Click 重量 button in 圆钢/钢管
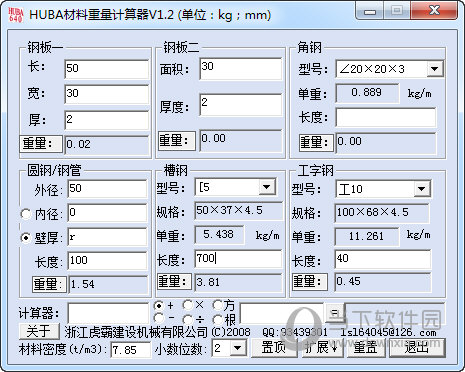This screenshot has width=465, height=372. (x=49, y=284)
